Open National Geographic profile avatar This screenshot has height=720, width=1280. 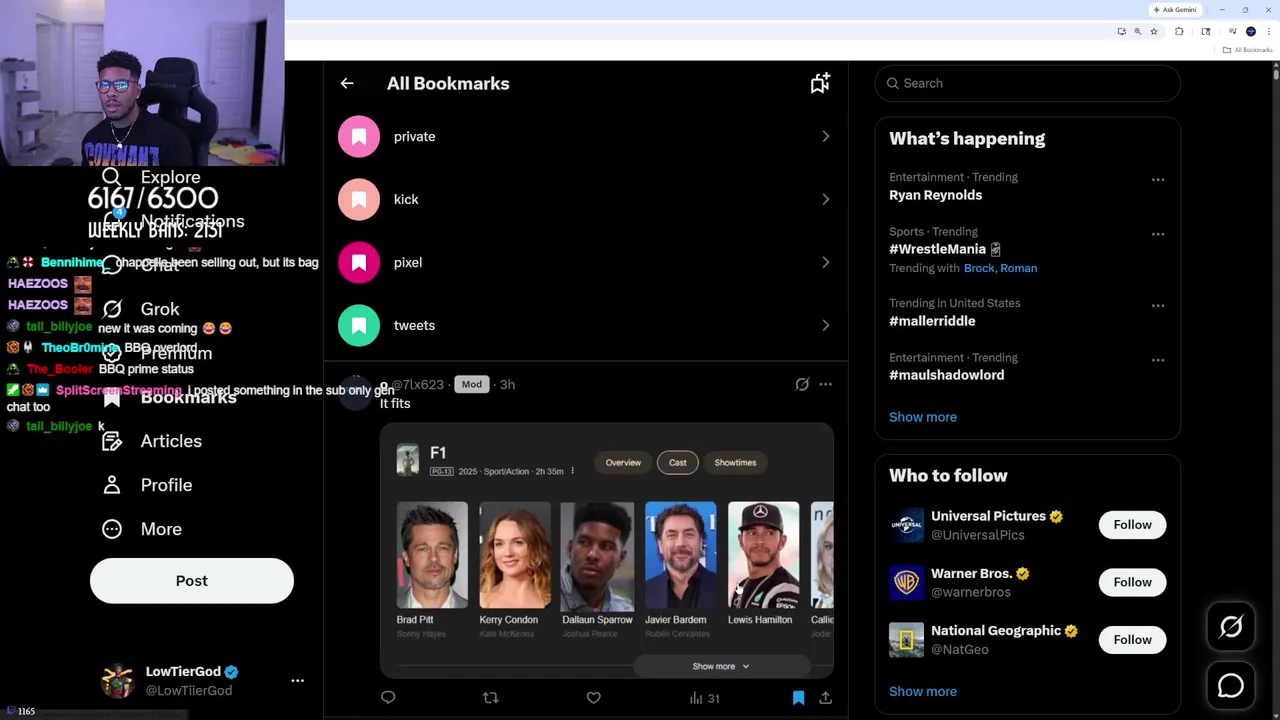[907, 641]
